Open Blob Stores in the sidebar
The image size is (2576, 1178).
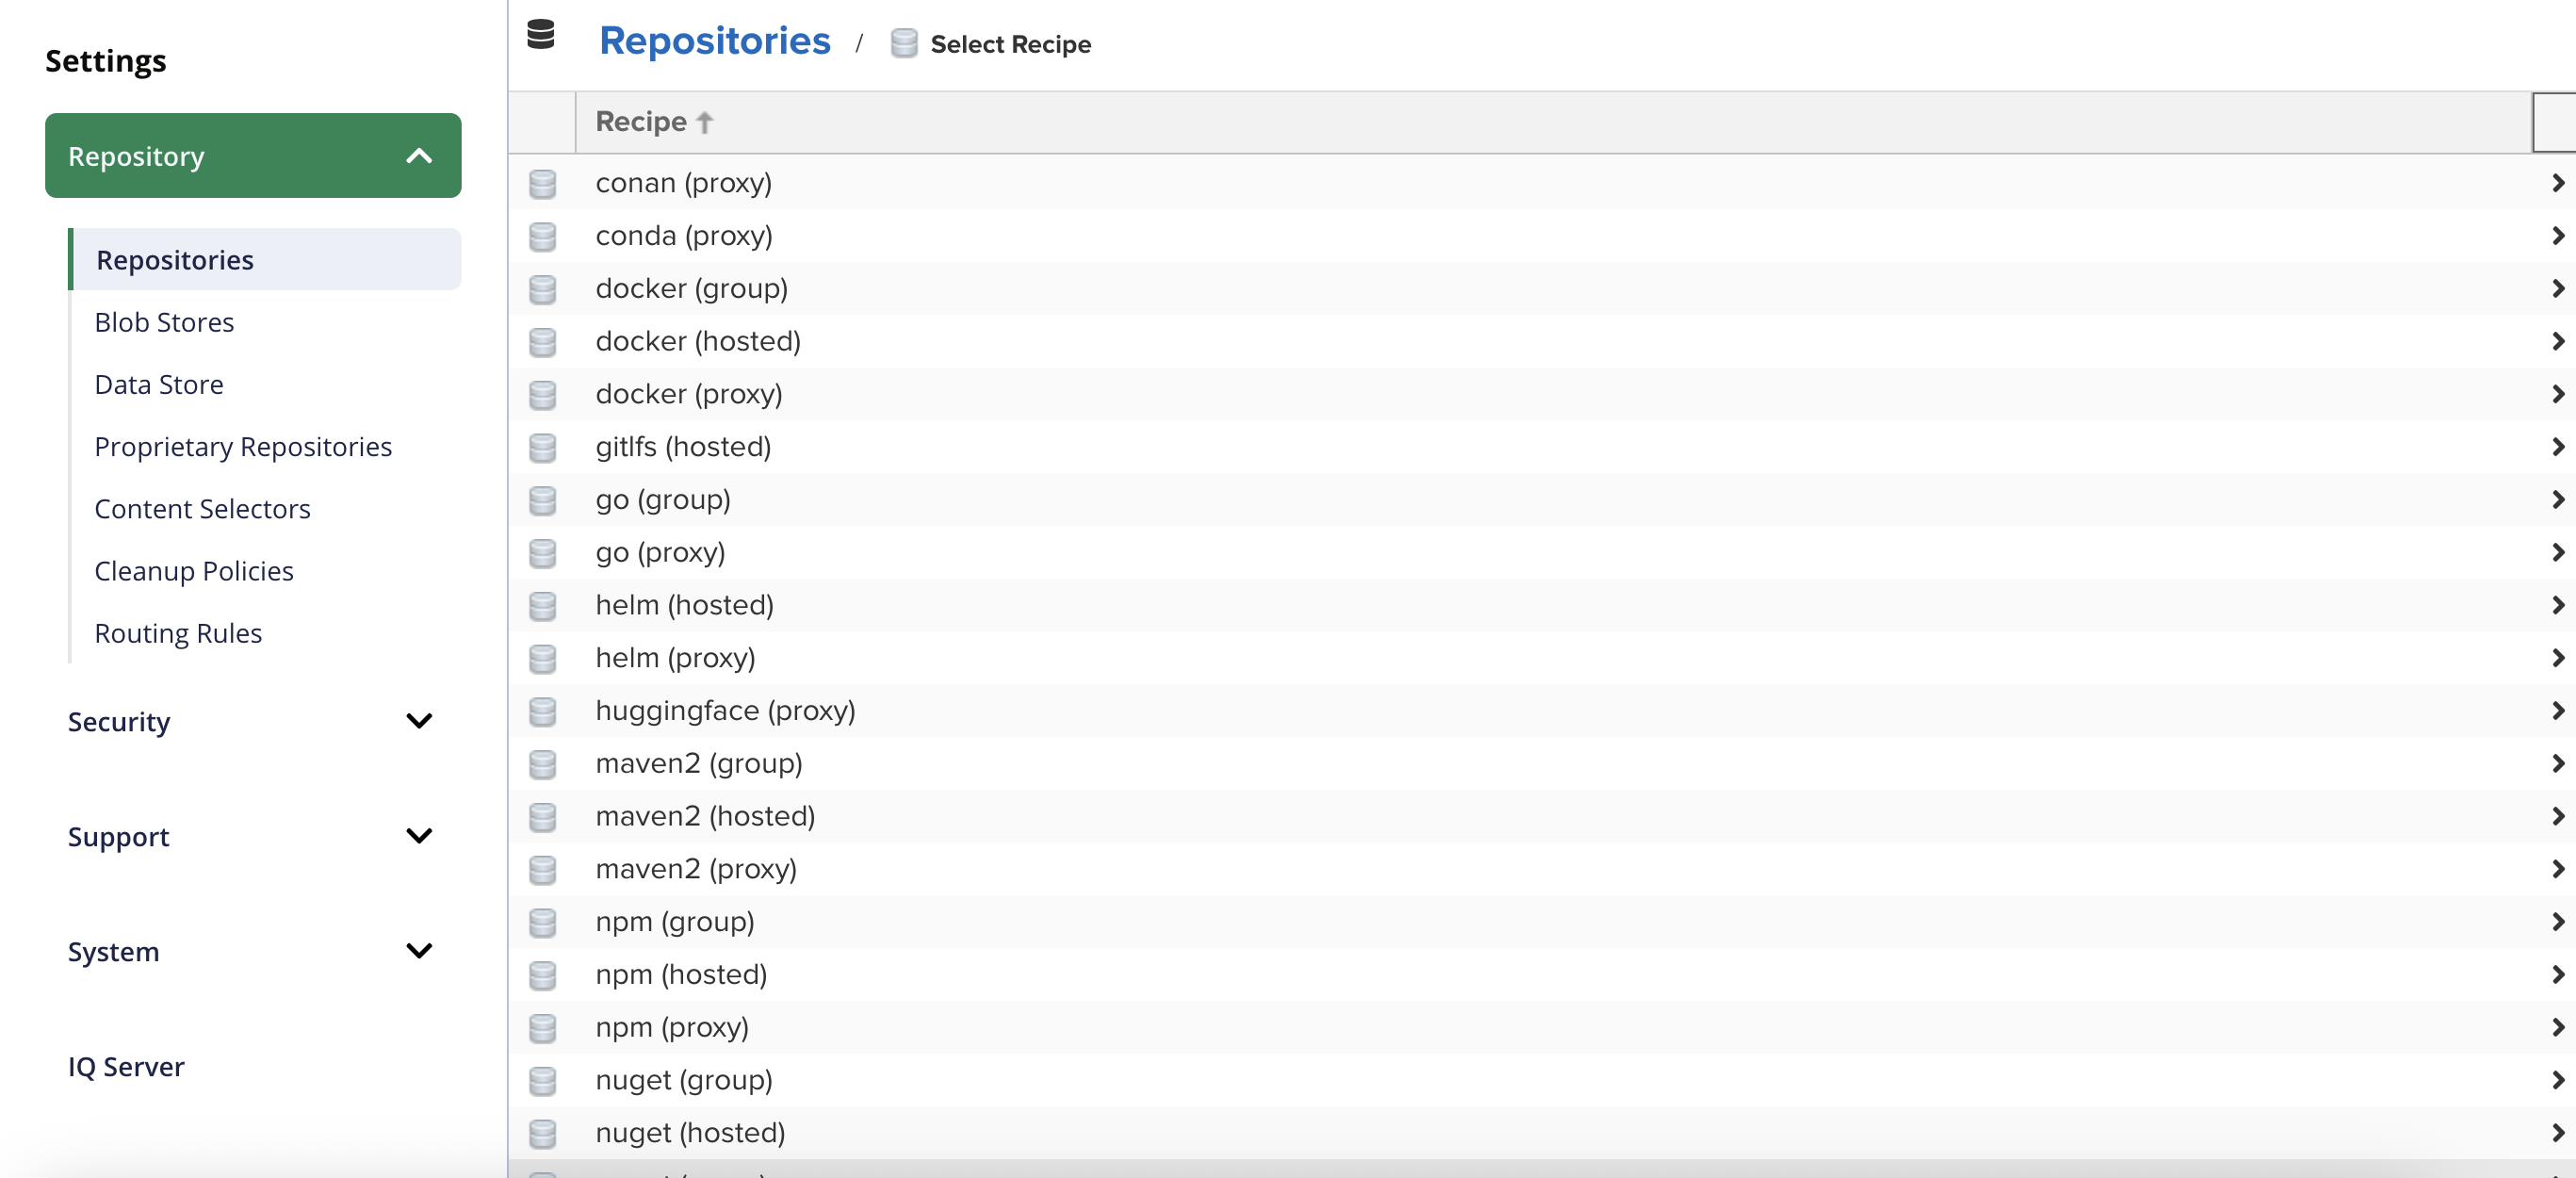point(164,322)
